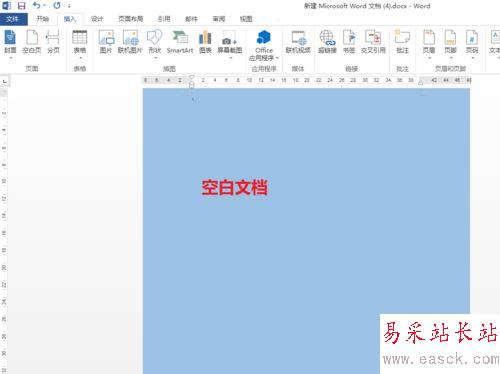Click the Save icon in Quick Access Toolbar

pos(21,6)
